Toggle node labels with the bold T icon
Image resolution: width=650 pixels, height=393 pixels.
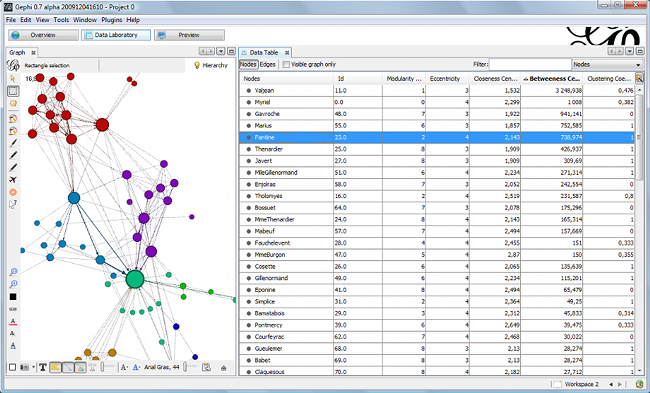[x=42, y=367]
